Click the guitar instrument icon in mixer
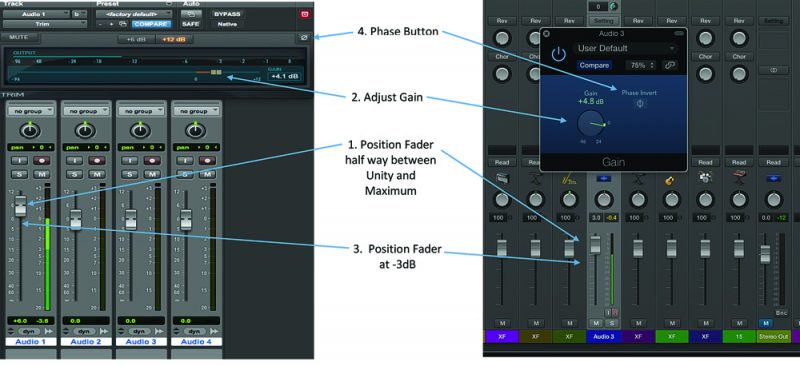 pyautogui.click(x=671, y=180)
